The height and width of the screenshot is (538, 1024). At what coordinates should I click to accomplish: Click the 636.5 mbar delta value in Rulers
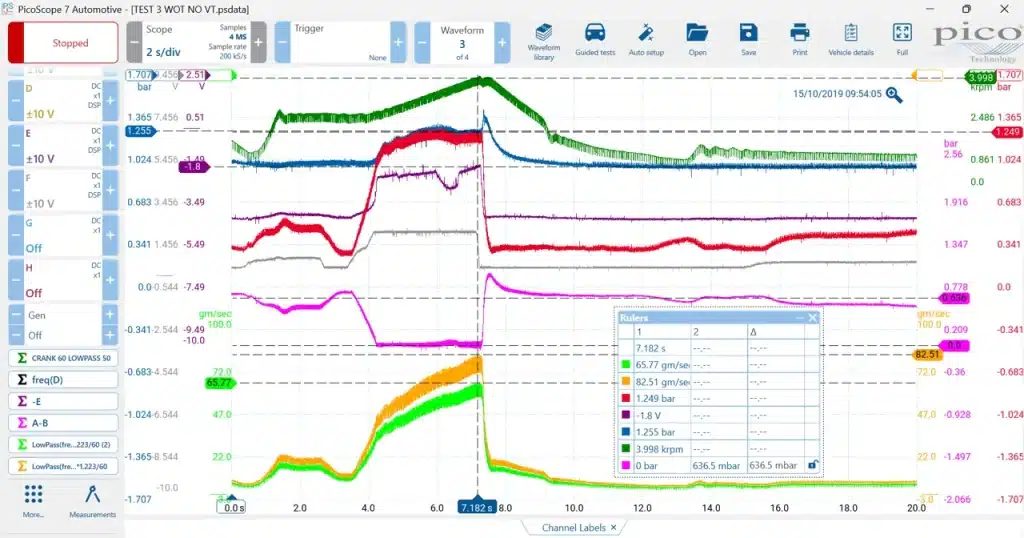773,466
